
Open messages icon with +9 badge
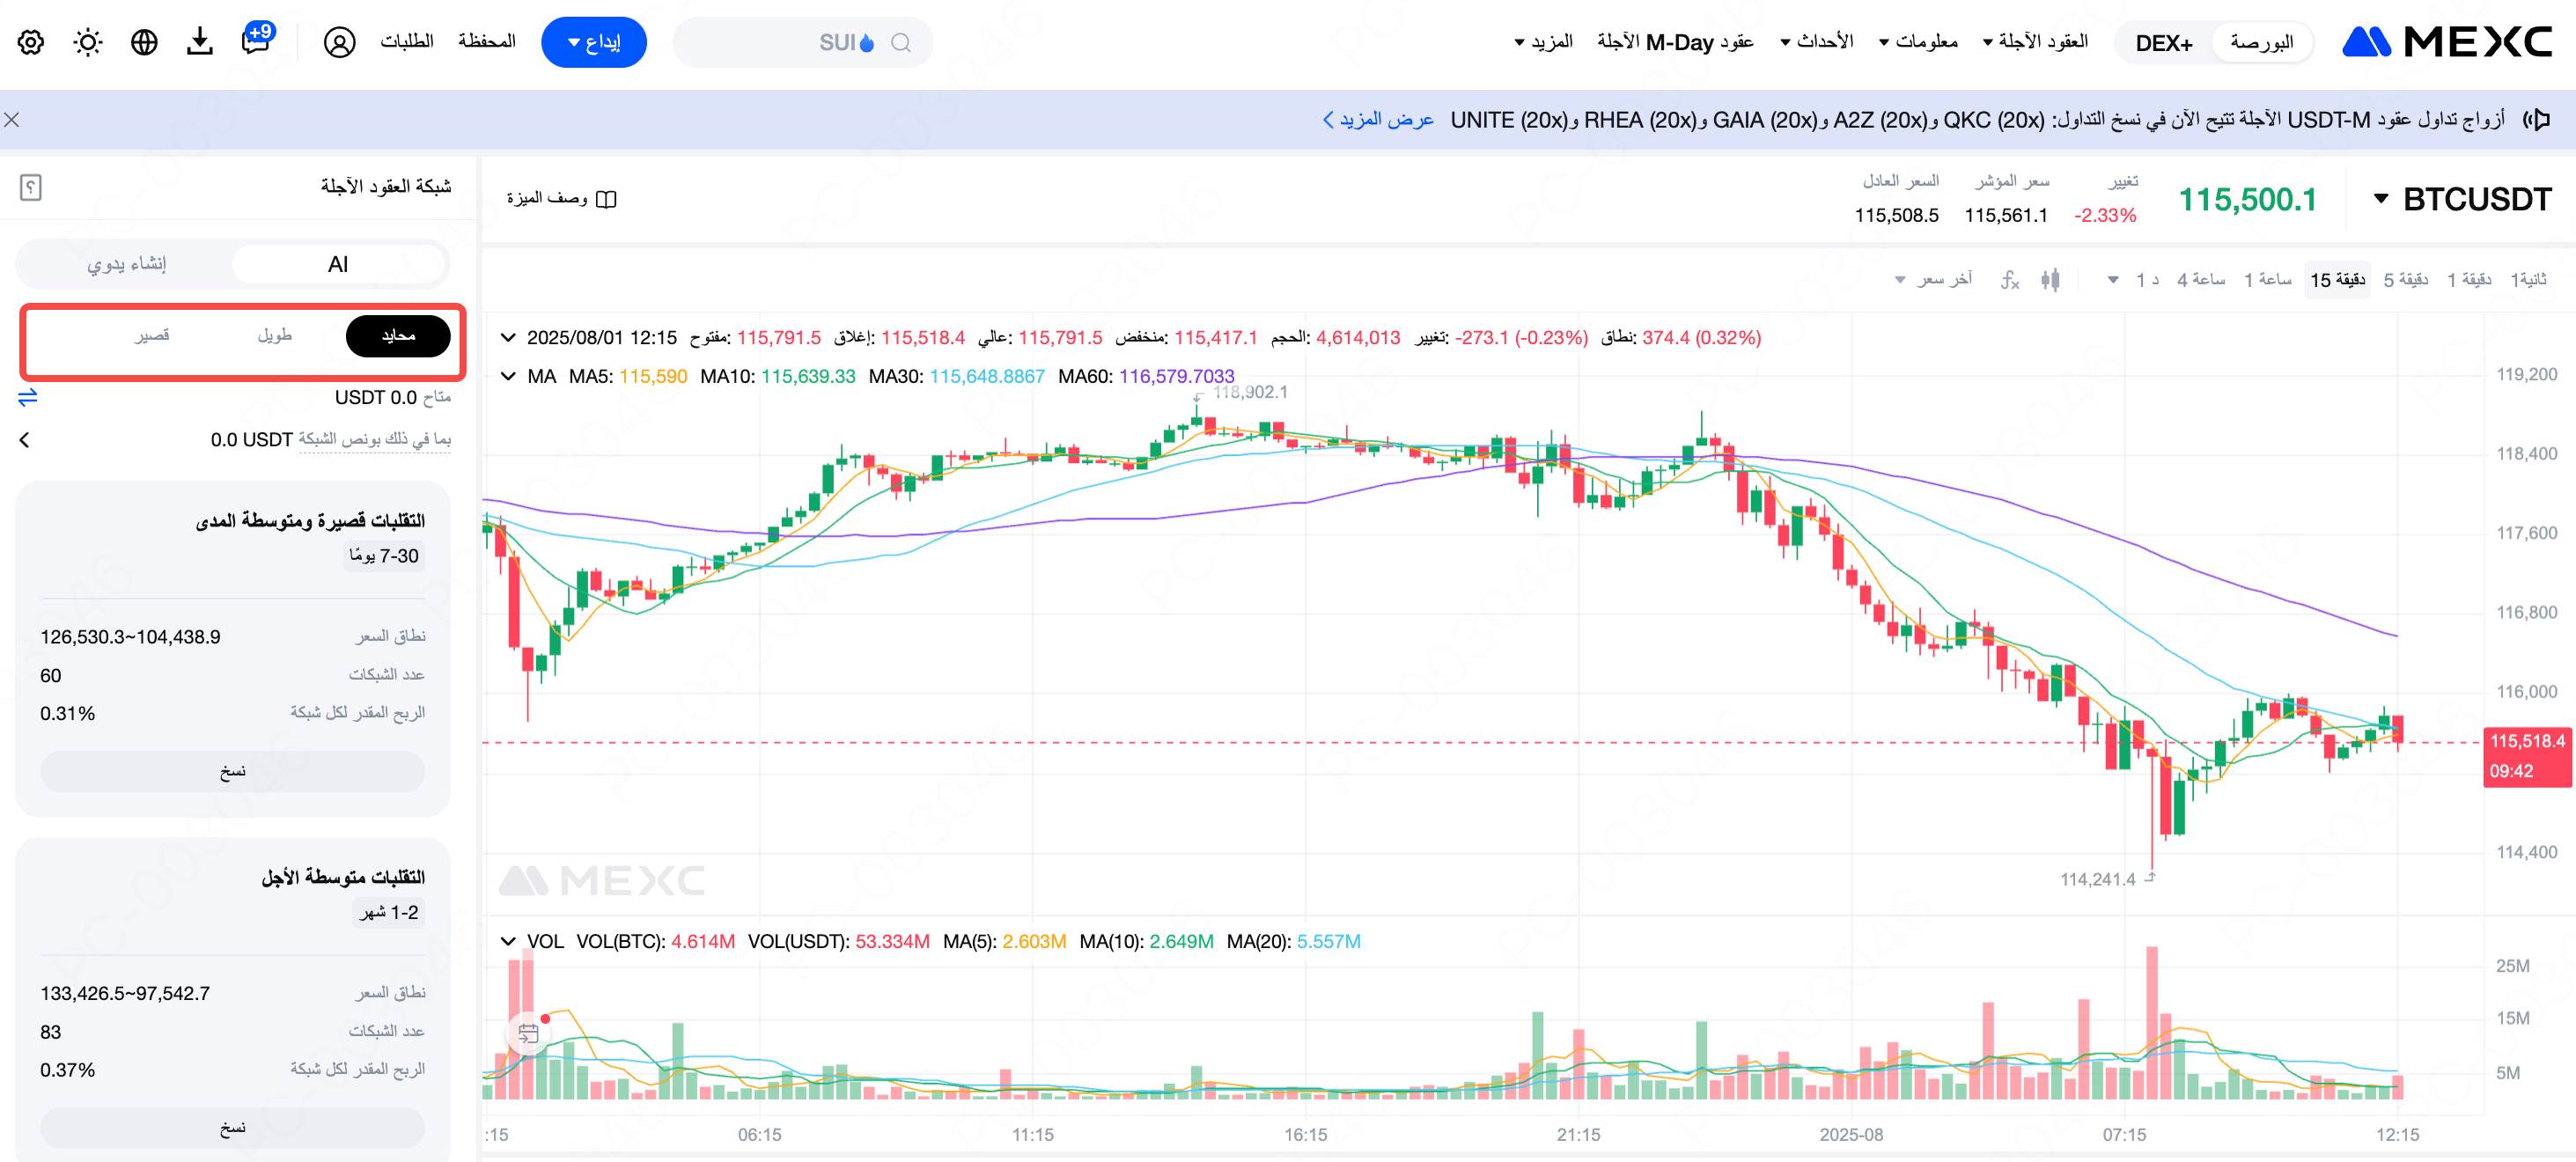click(x=256, y=42)
